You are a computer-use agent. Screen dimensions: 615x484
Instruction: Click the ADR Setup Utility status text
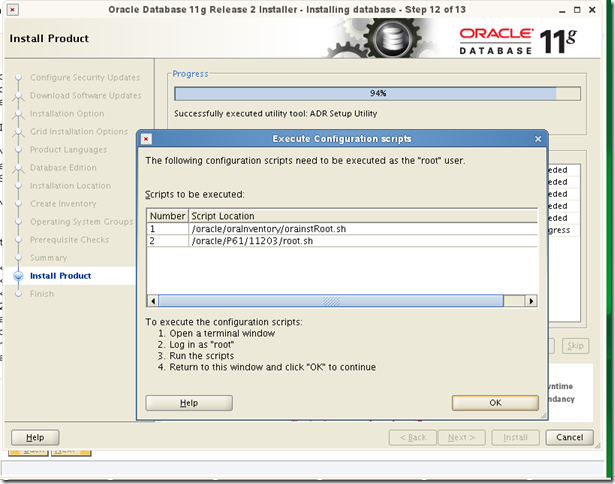275,113
